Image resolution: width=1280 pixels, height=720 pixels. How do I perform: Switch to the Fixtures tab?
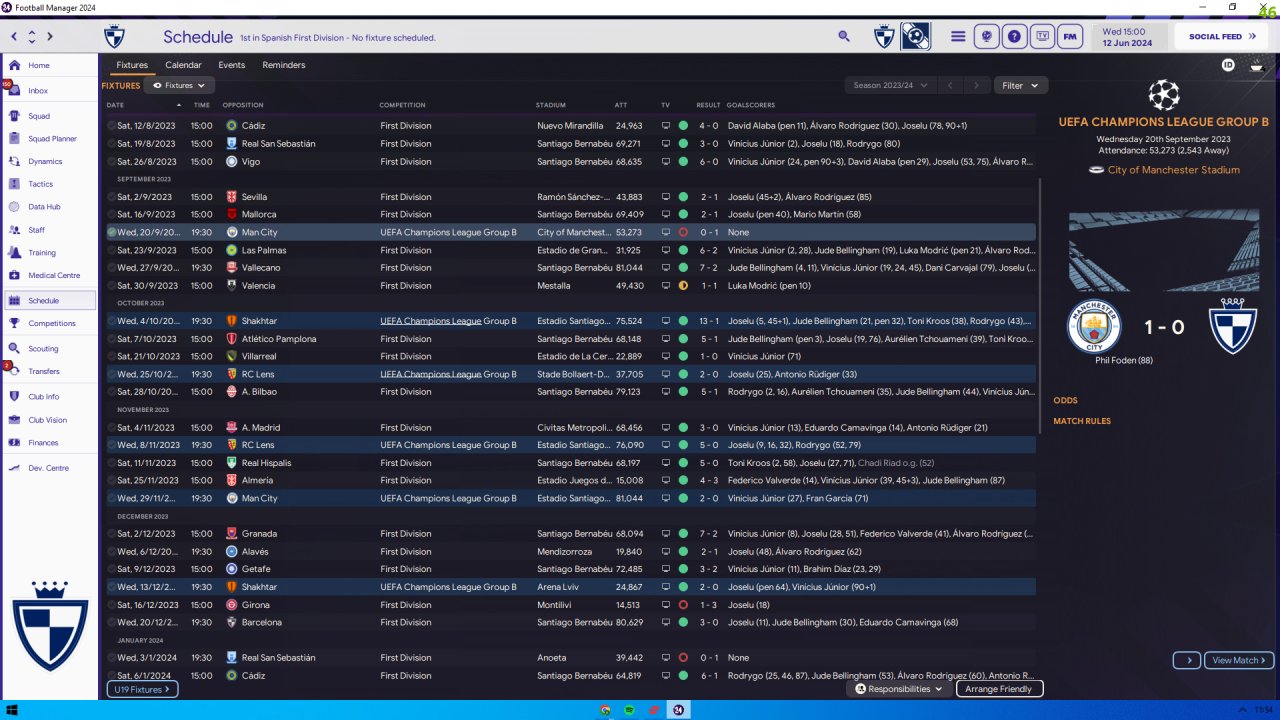click(132, 65)
